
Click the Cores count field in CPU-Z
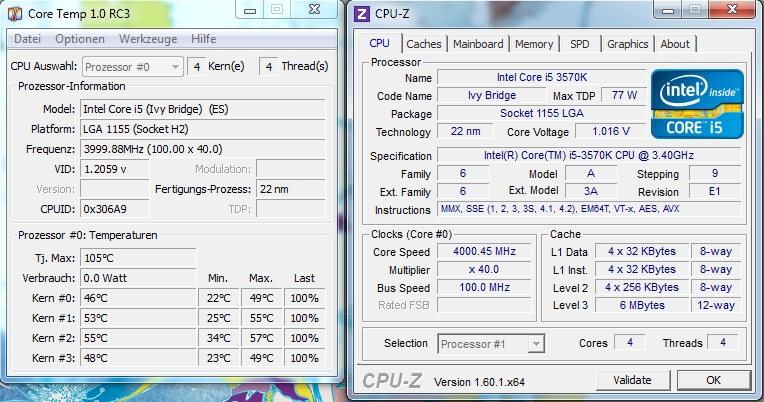pyautogui.click(x=630, y=343)
